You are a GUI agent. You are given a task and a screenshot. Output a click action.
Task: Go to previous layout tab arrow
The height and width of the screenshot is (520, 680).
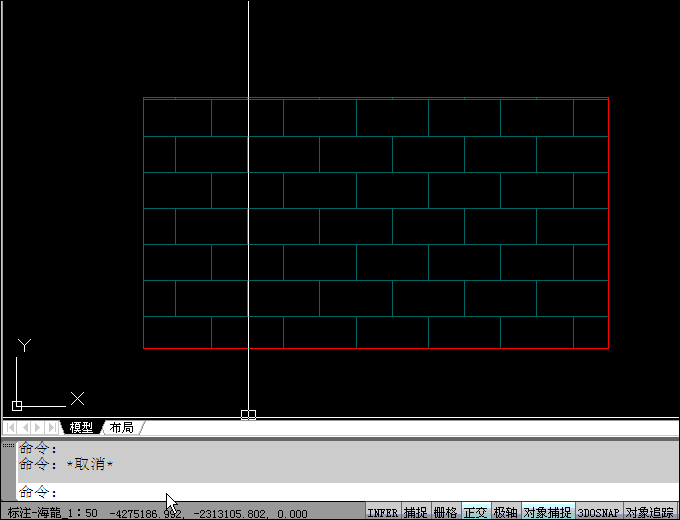[25, 428]
